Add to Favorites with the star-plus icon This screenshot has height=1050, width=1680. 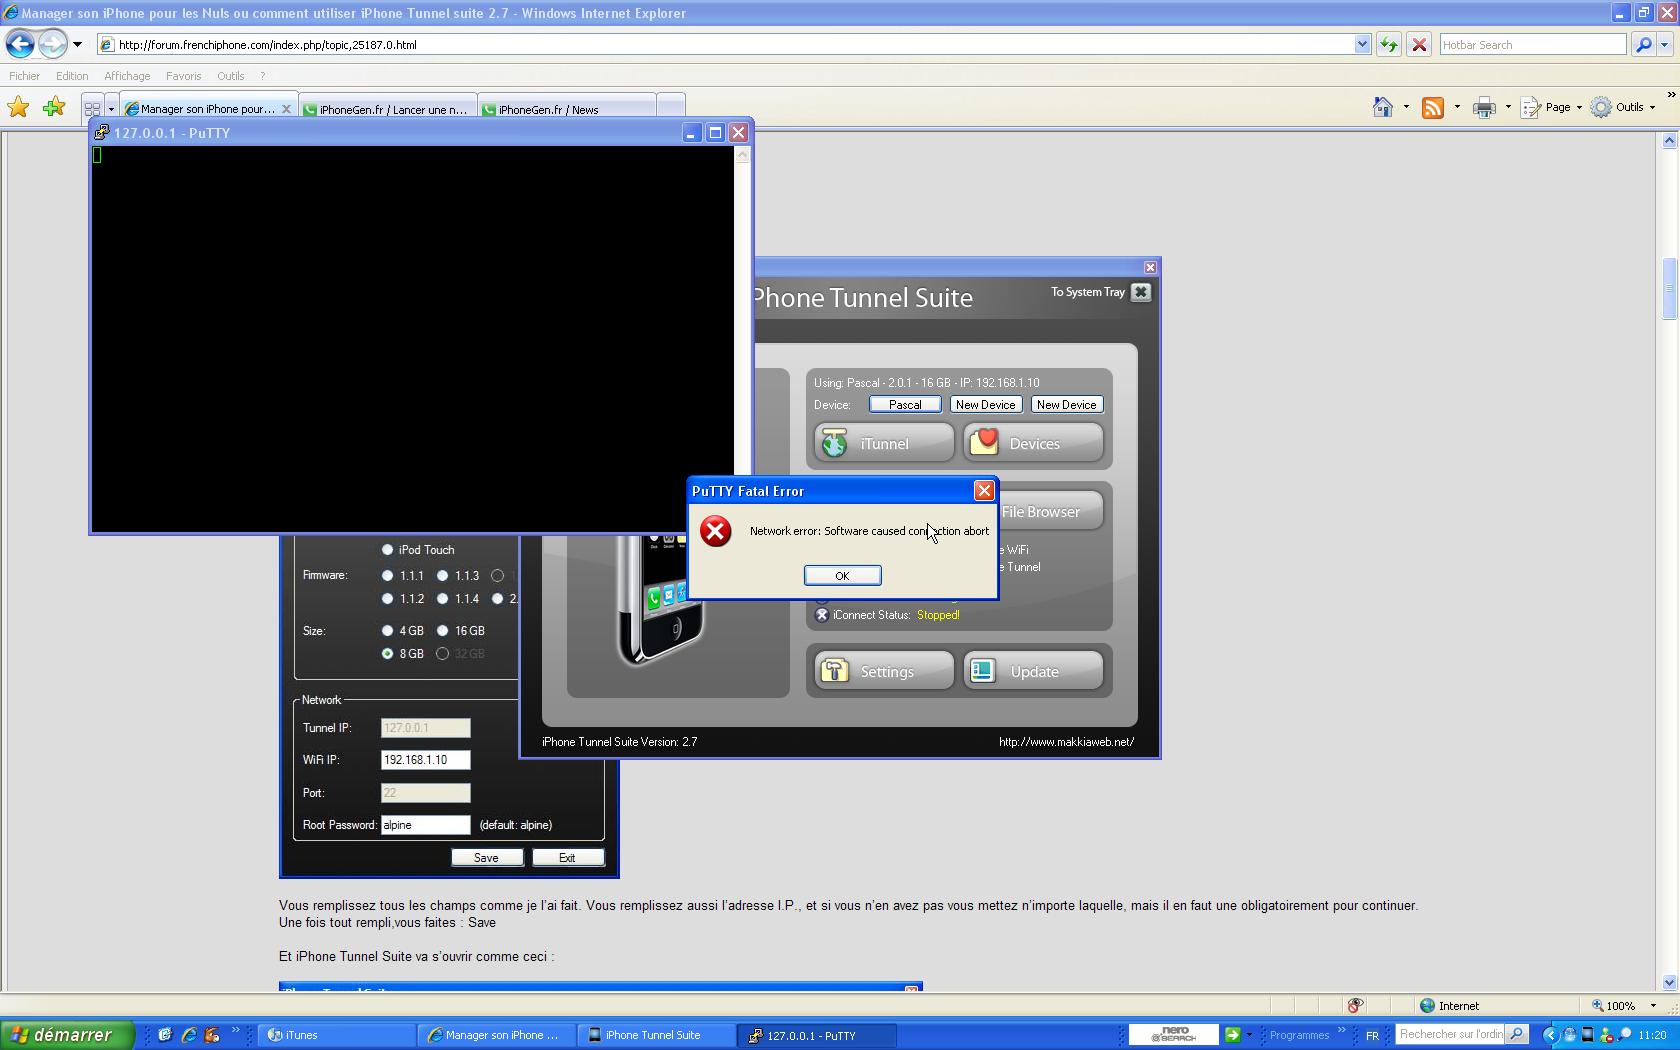tap(54, 107)
